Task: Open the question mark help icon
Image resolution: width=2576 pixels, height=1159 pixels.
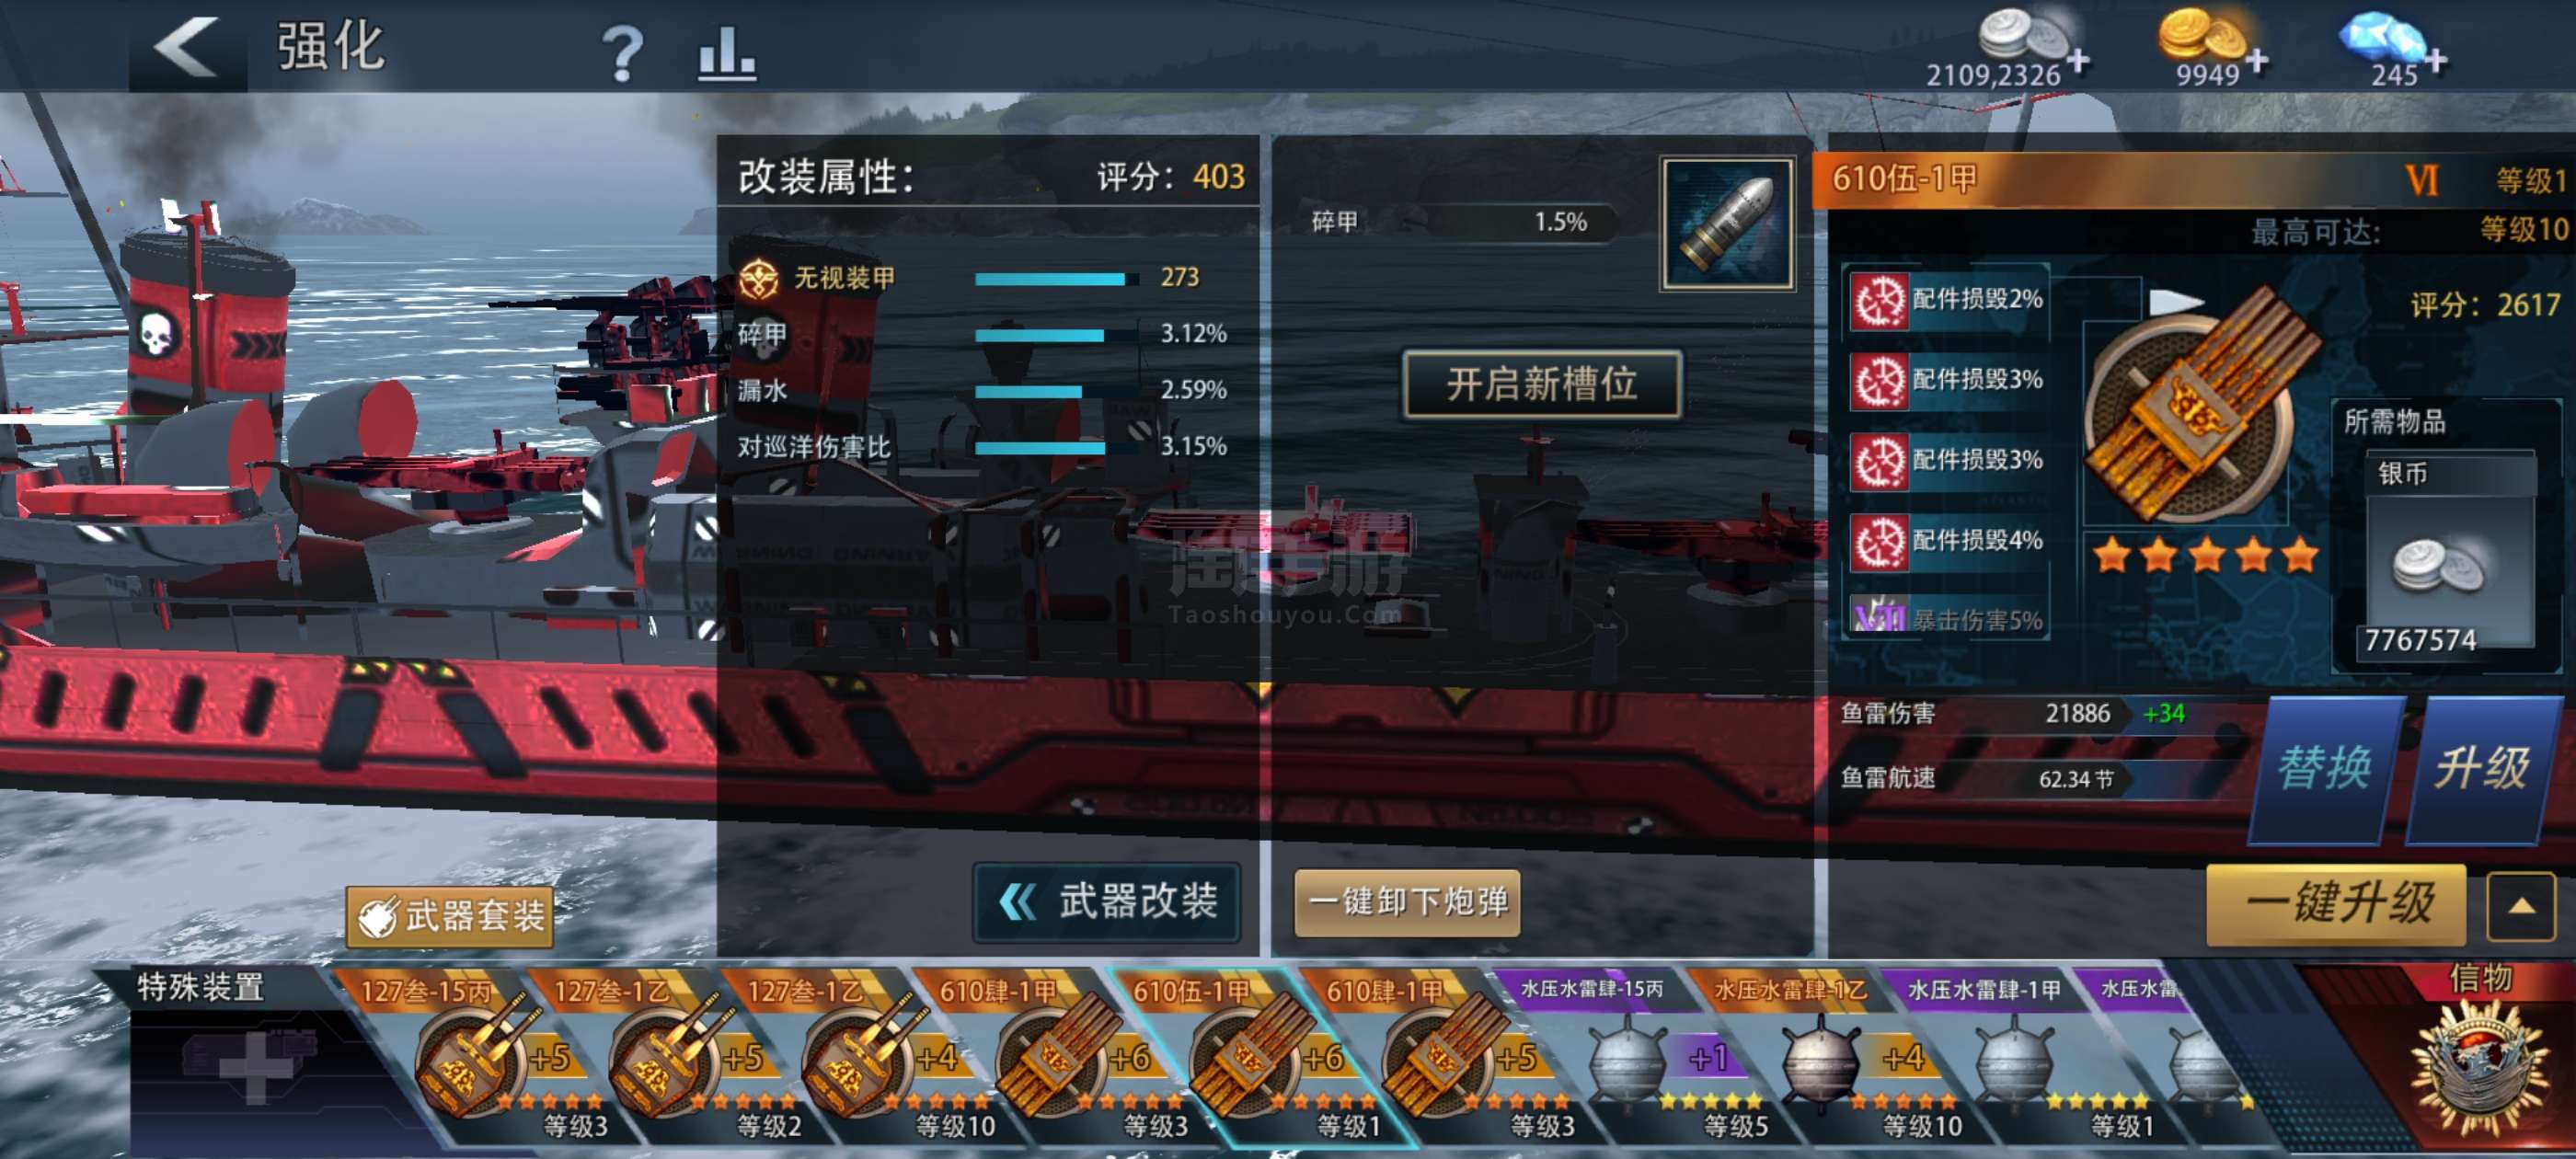Action: click(622, 52)
